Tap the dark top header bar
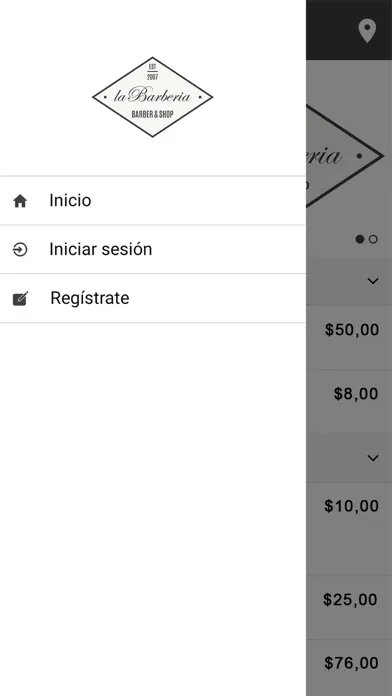 pyautogui.click(x=349, y=30)
